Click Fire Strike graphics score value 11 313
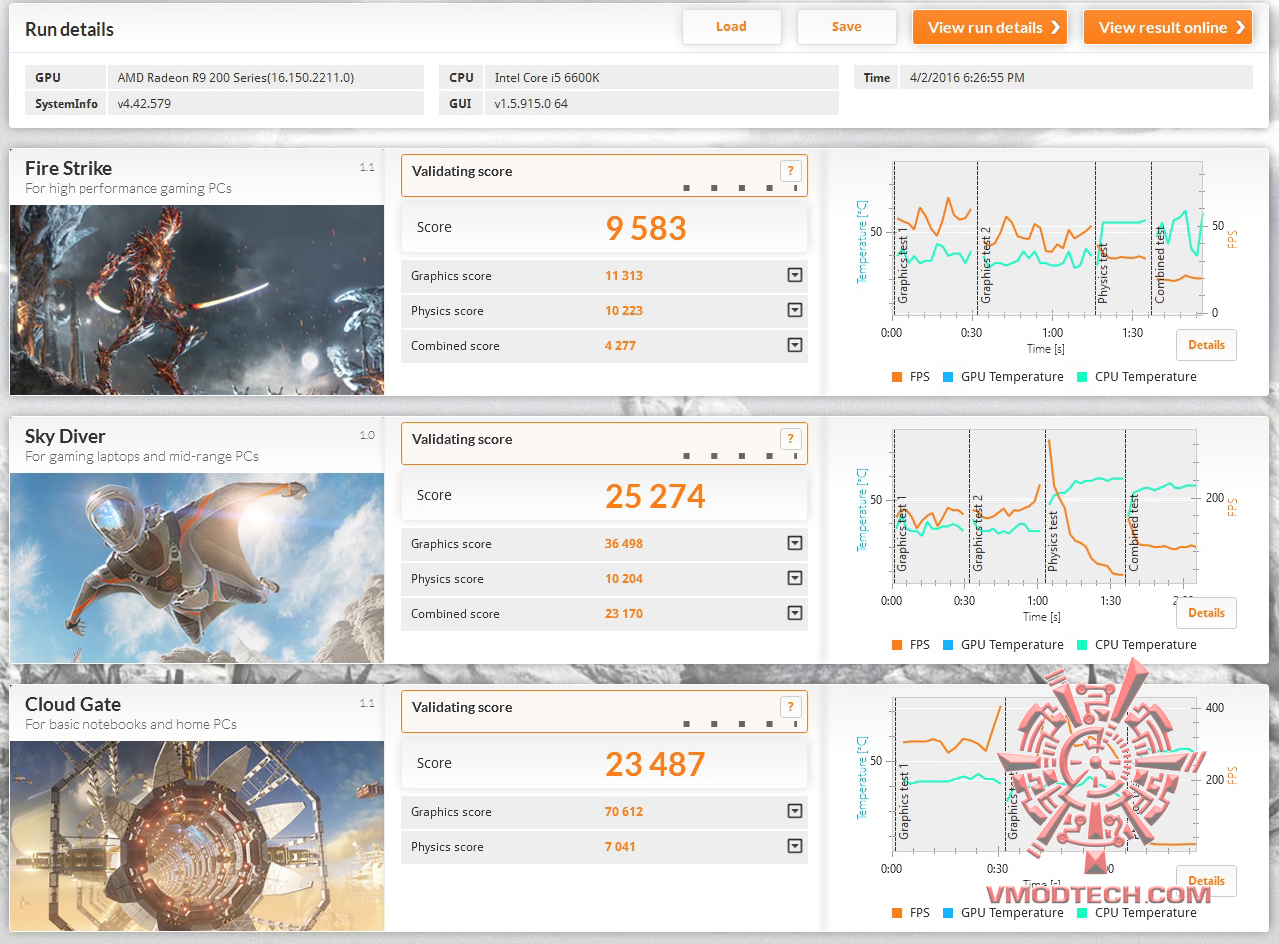 (624, 276)
